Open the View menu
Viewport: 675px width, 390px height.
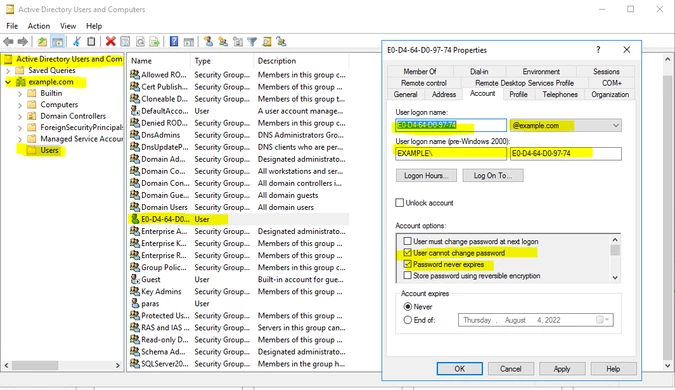[x=68, y=26]
